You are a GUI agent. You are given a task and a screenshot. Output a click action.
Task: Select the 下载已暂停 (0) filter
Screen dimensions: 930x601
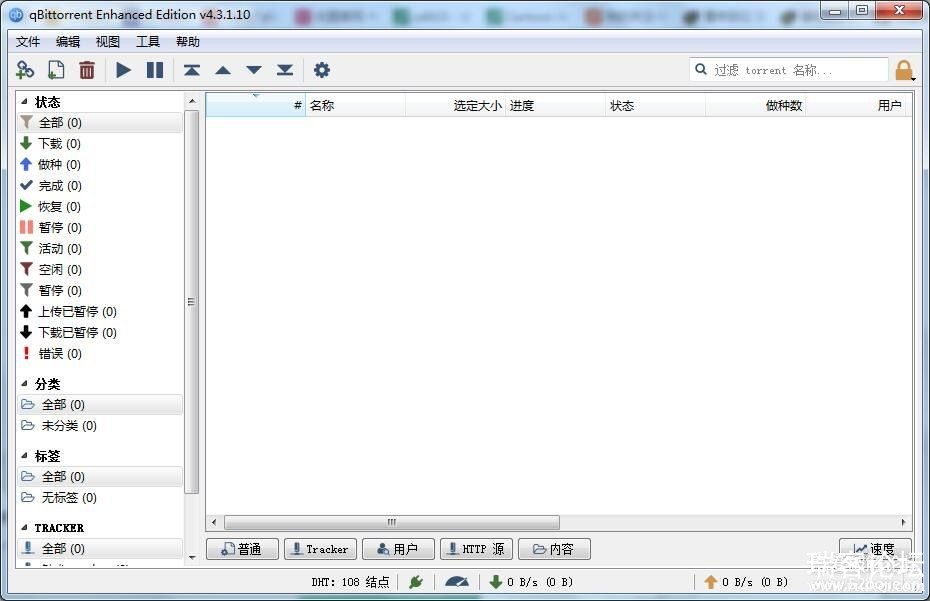100,332
